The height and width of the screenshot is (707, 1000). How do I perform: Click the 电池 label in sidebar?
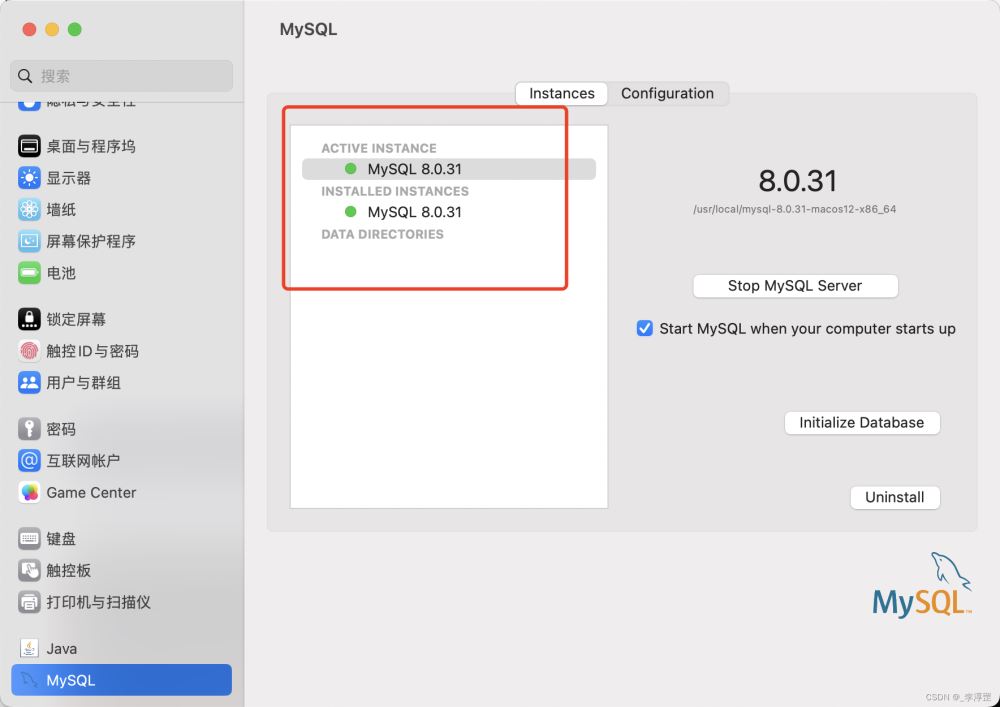pos(61,273)
